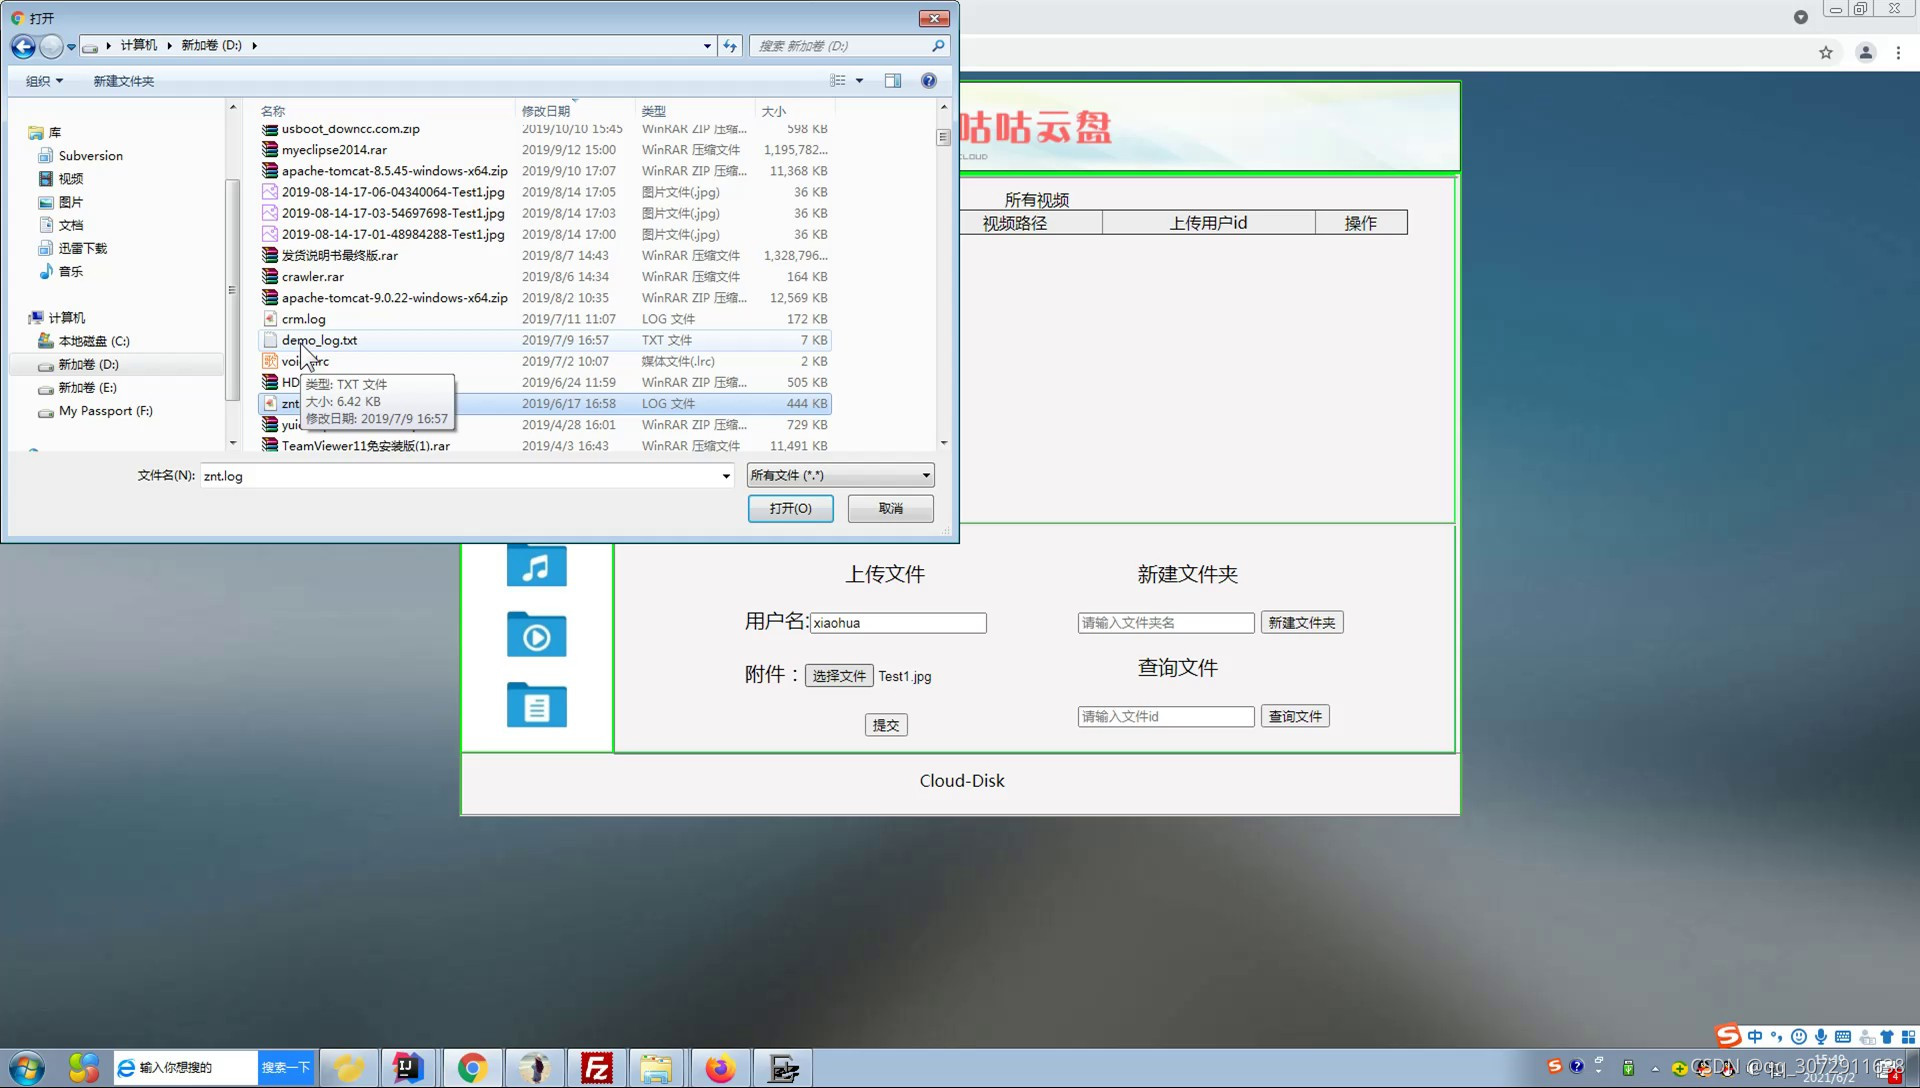Click the 新建文件夹 button on the web page
The image size is (1920, 1088).
pos(1302,622)
